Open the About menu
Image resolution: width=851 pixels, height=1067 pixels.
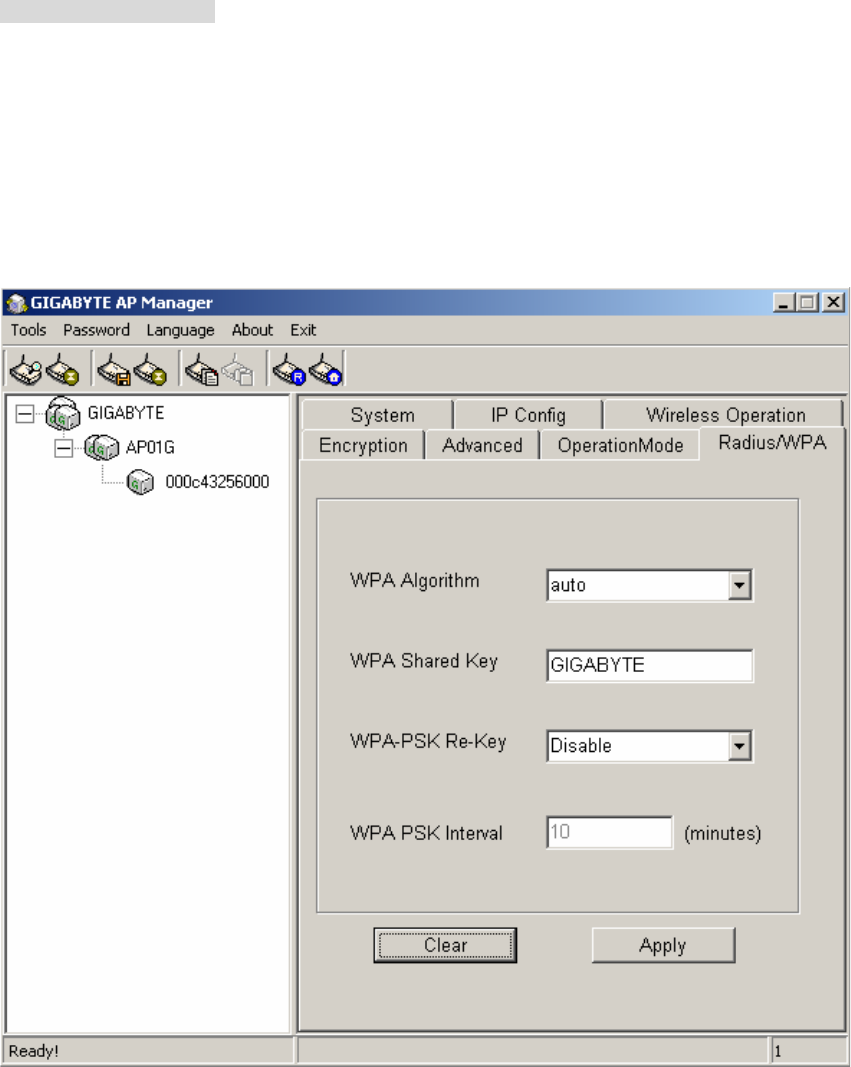252,330
